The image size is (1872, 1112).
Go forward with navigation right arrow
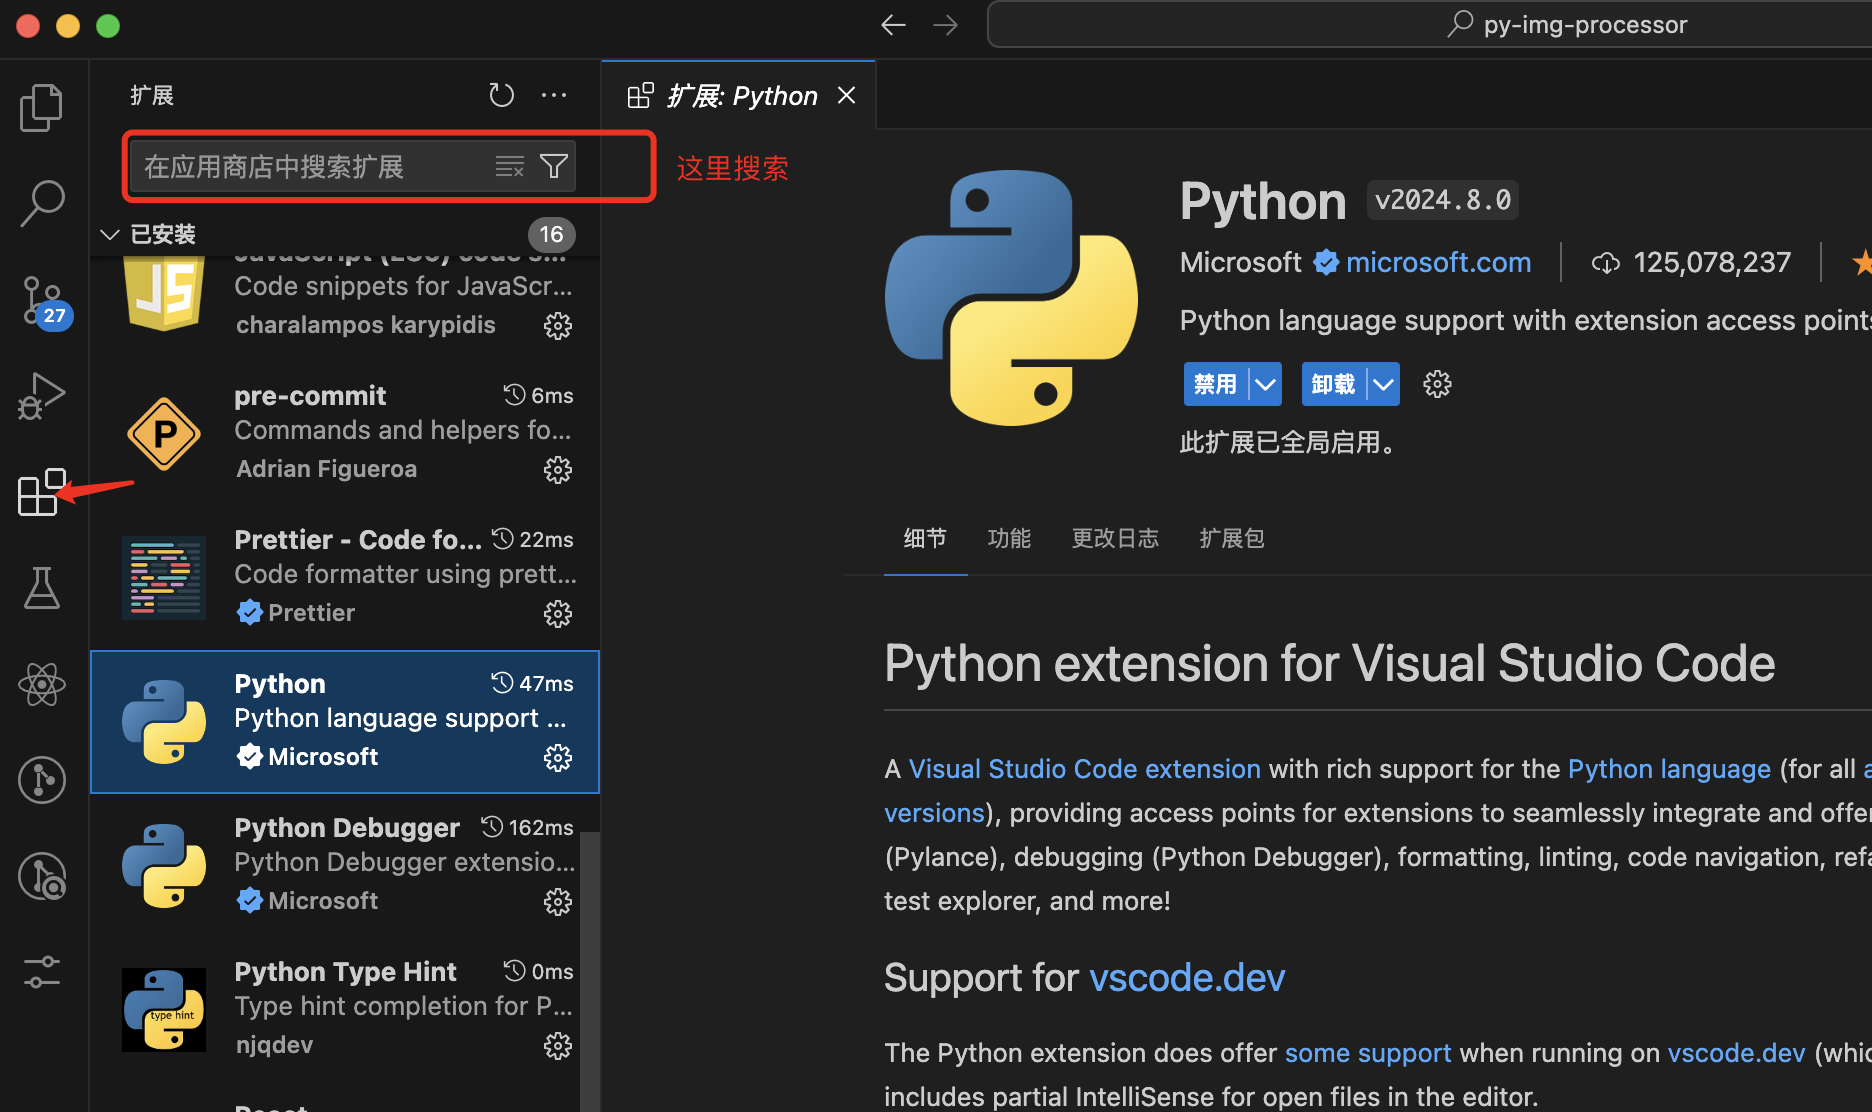point(945,25)
